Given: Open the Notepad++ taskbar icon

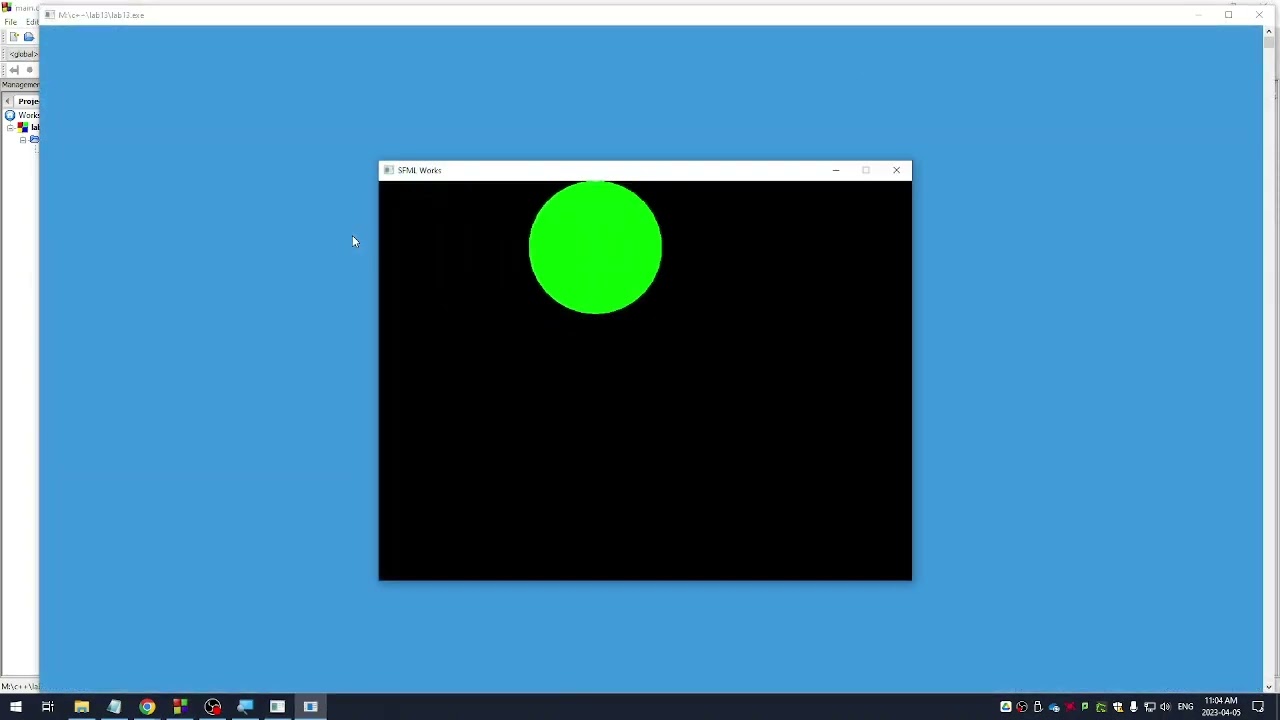Looking at the screenshot, I should (114, 707).
